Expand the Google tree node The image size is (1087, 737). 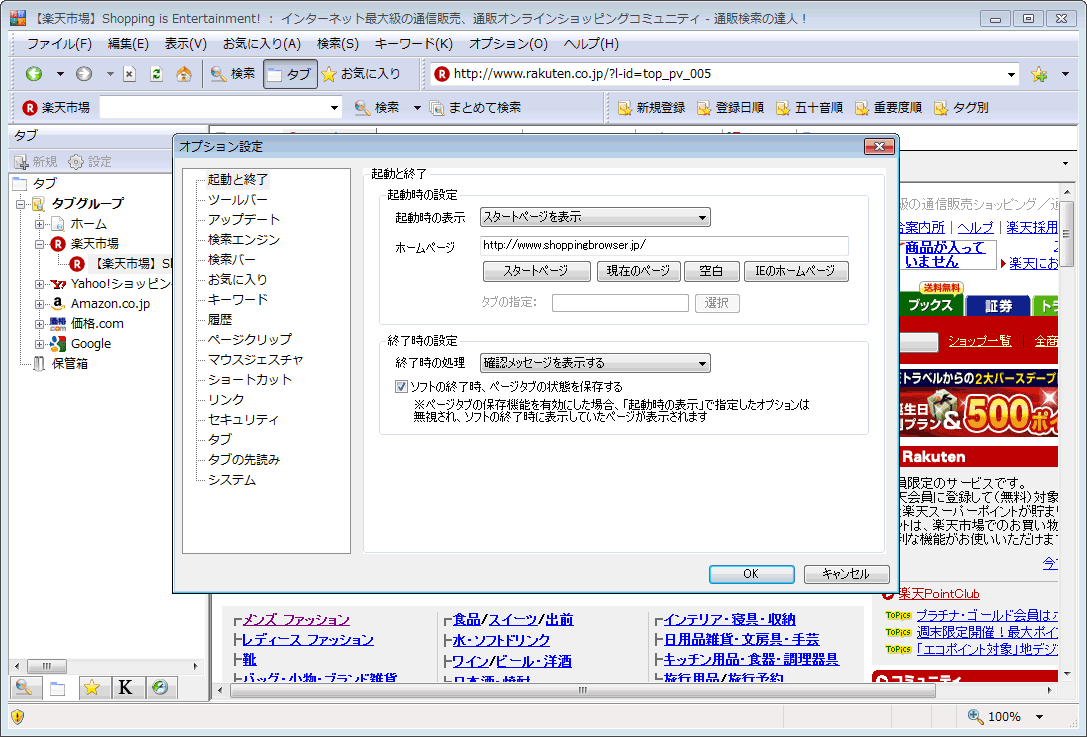click(x=40, y=344)
